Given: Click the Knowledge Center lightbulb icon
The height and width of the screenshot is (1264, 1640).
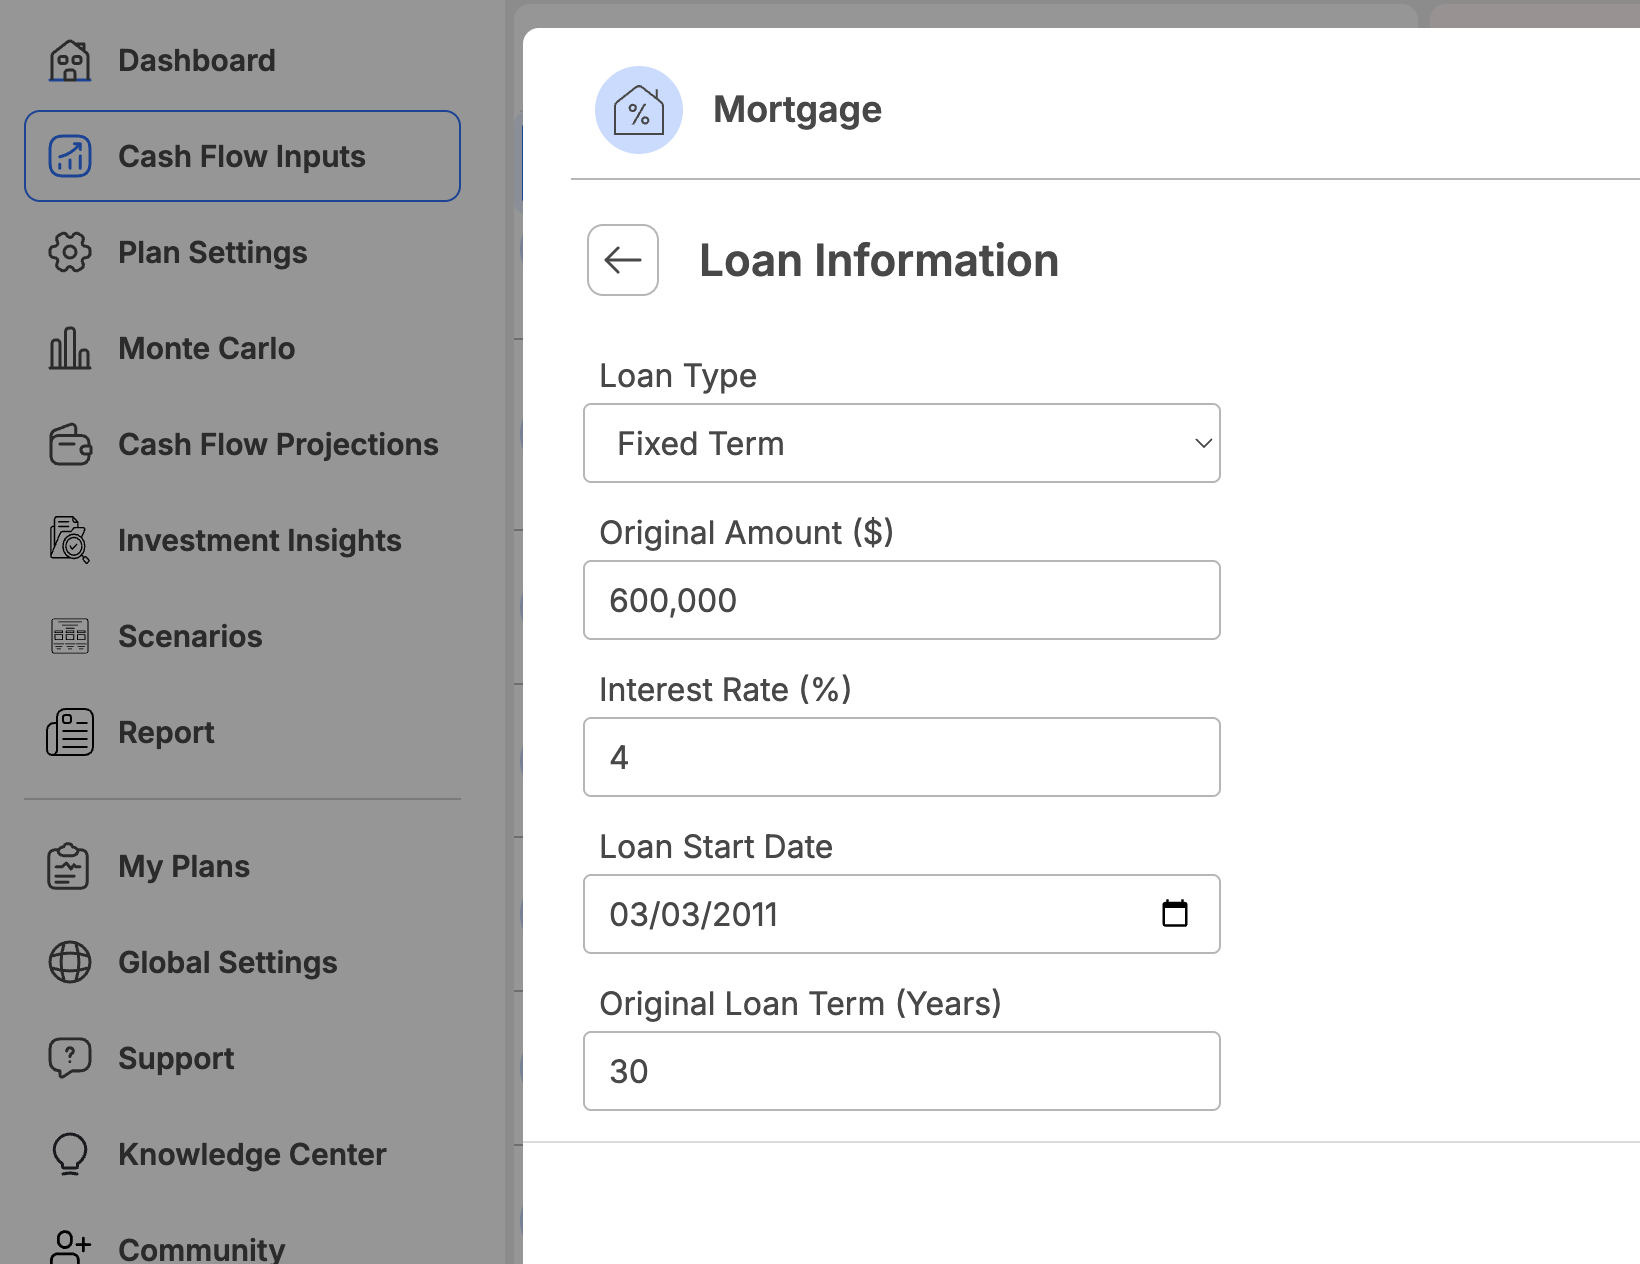Looking at the screenshot, I should [70, 1154].
